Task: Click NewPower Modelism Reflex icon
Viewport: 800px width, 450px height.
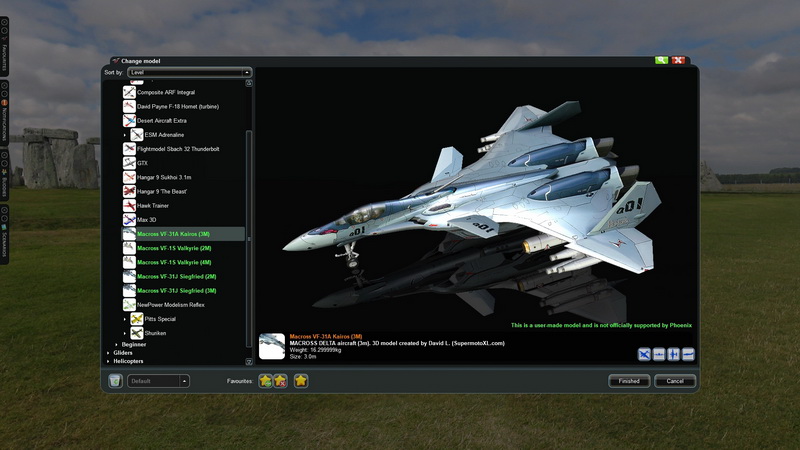Action: click(x=129, y=305)
